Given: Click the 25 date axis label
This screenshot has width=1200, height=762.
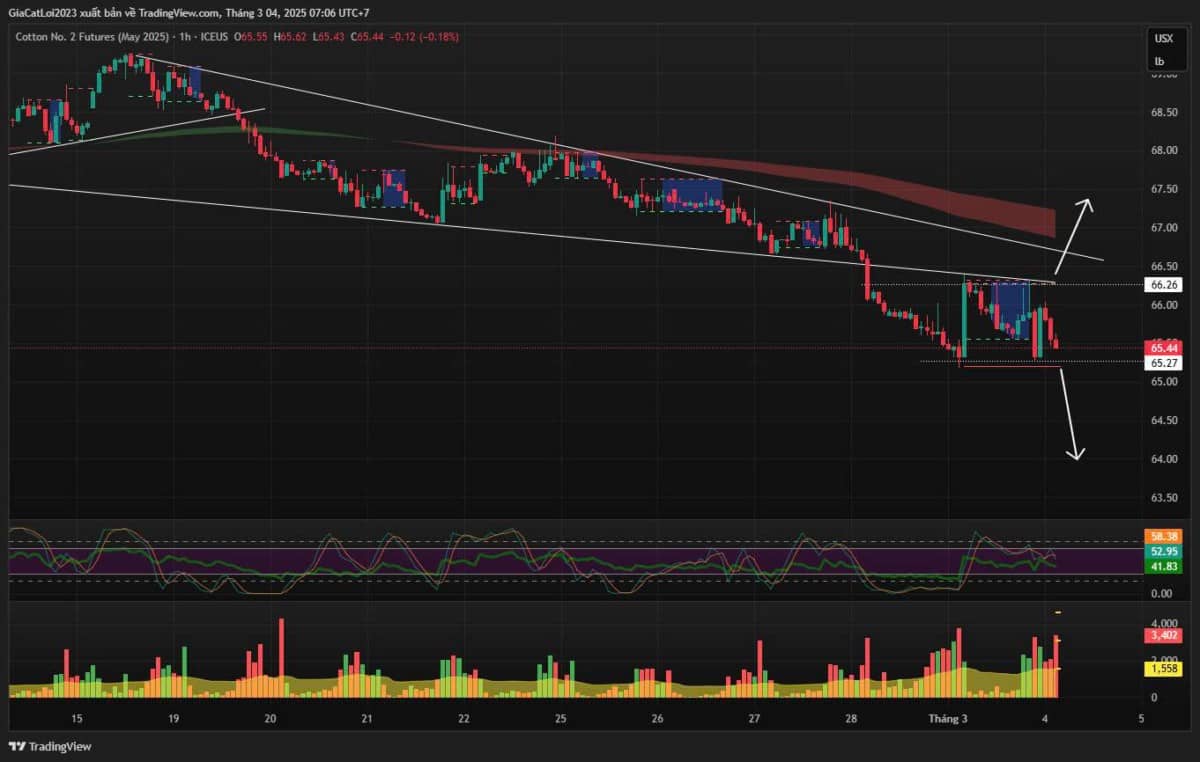Looking at the screenshot, I should point(560,718).
